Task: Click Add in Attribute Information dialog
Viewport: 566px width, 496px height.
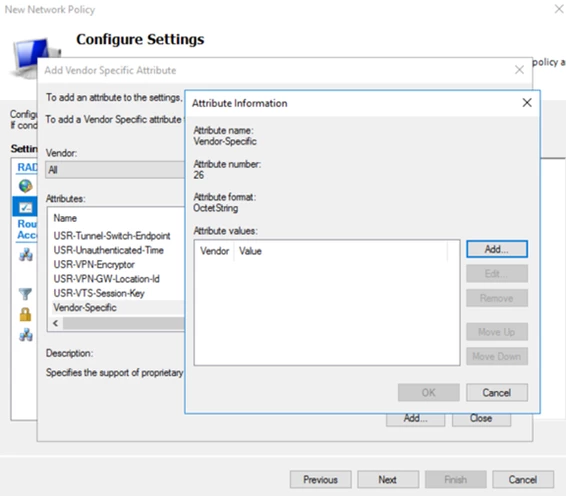Action: point(497,249)
